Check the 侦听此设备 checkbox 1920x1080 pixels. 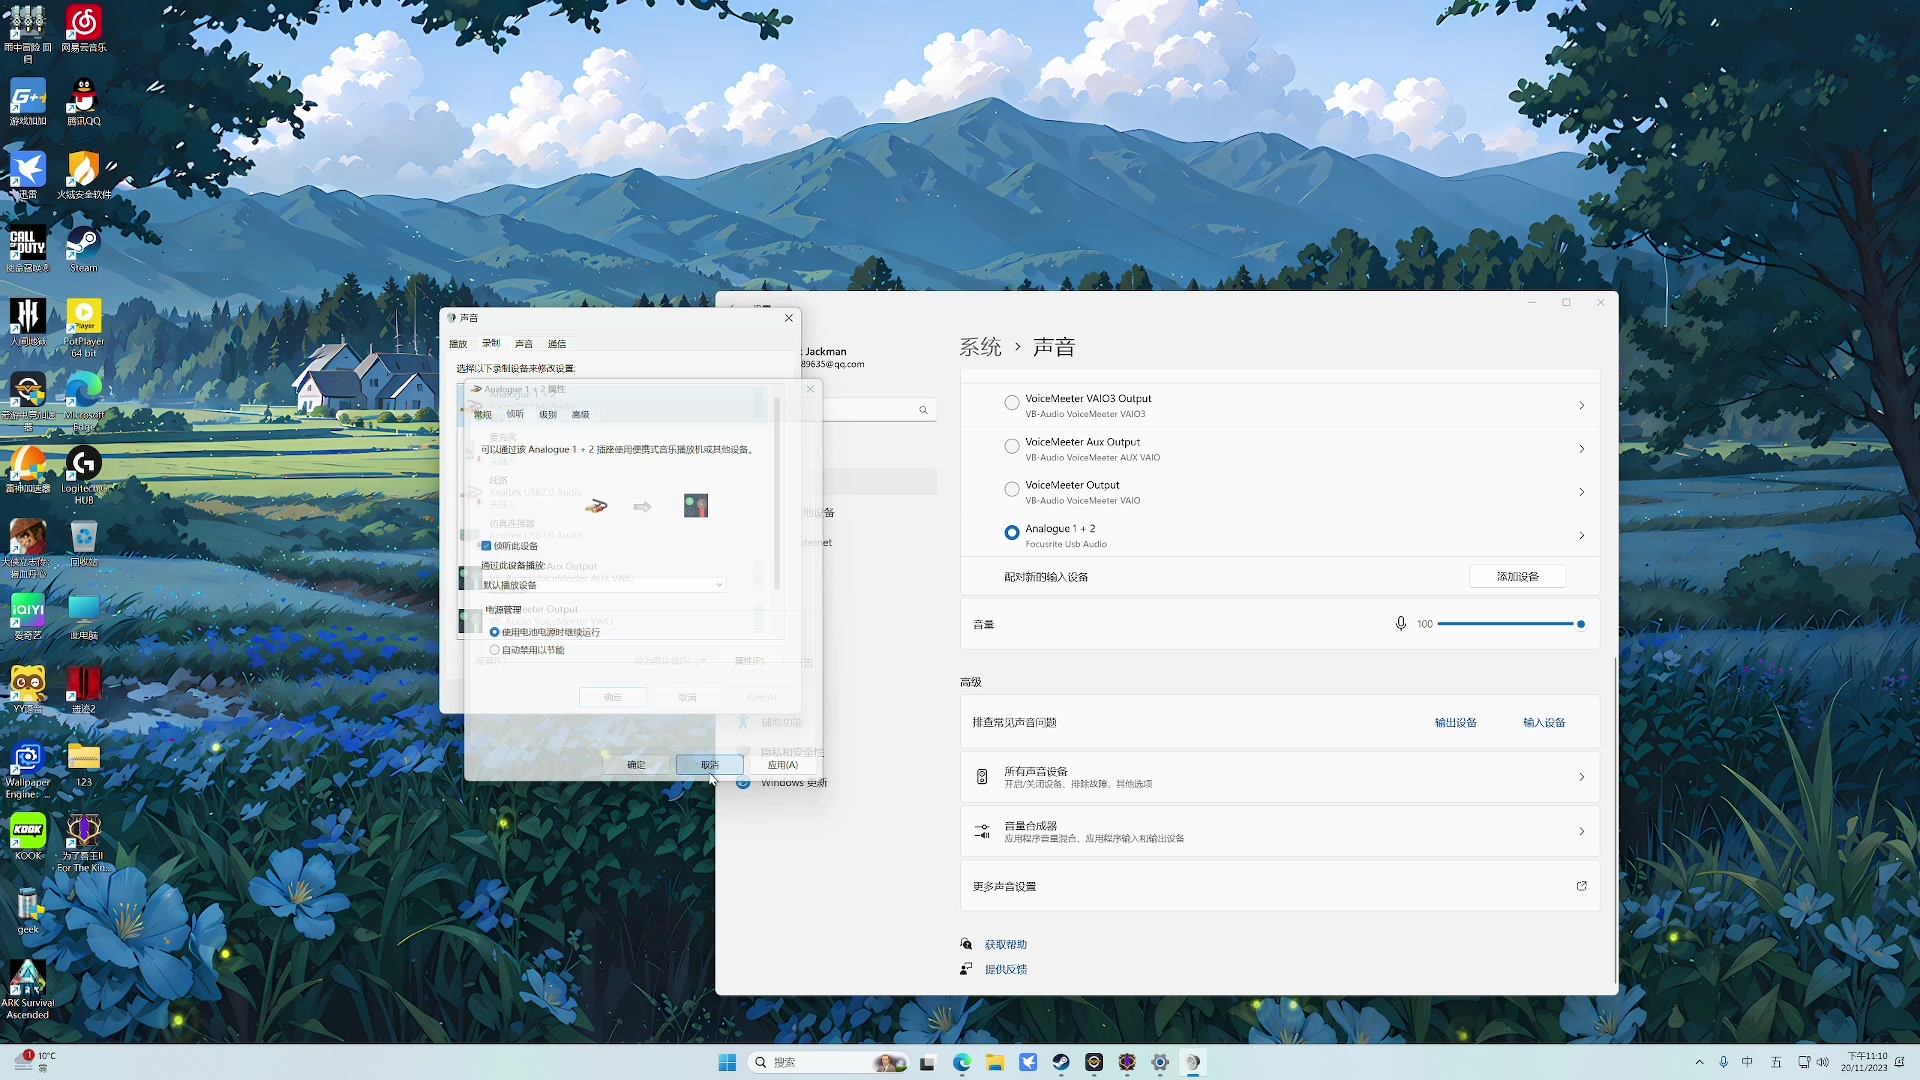487,546
